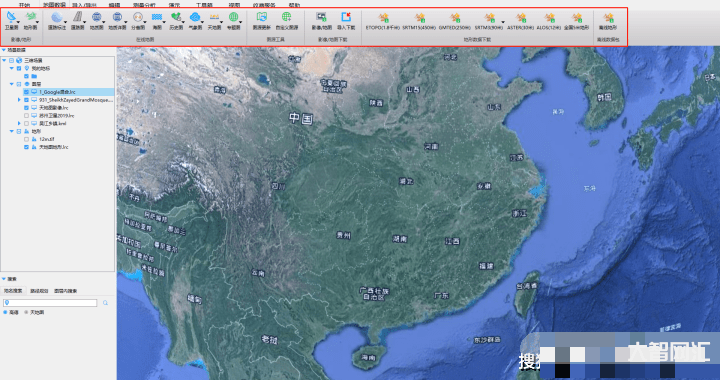Image resolution: width=720 pixels, height=380 pixels.
Task: Enable the .kml layer checkbox
Action: coord(26,123)
